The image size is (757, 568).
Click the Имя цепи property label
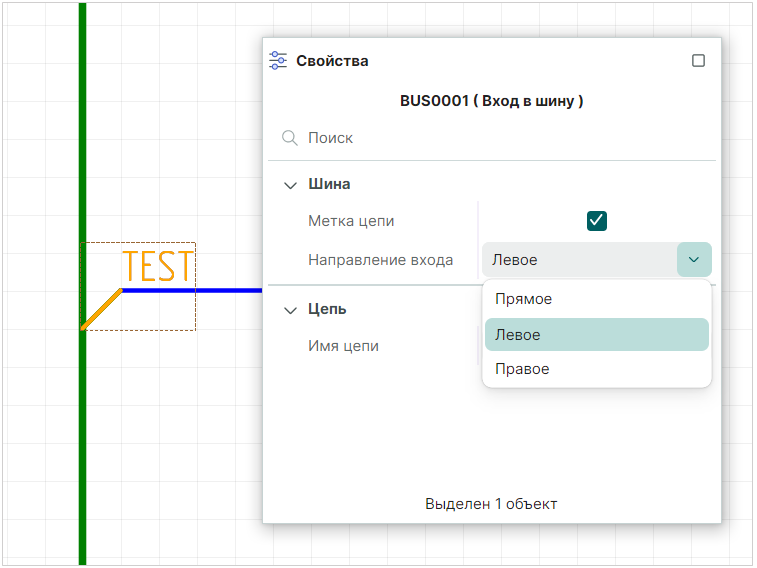(x=343, y=346)
